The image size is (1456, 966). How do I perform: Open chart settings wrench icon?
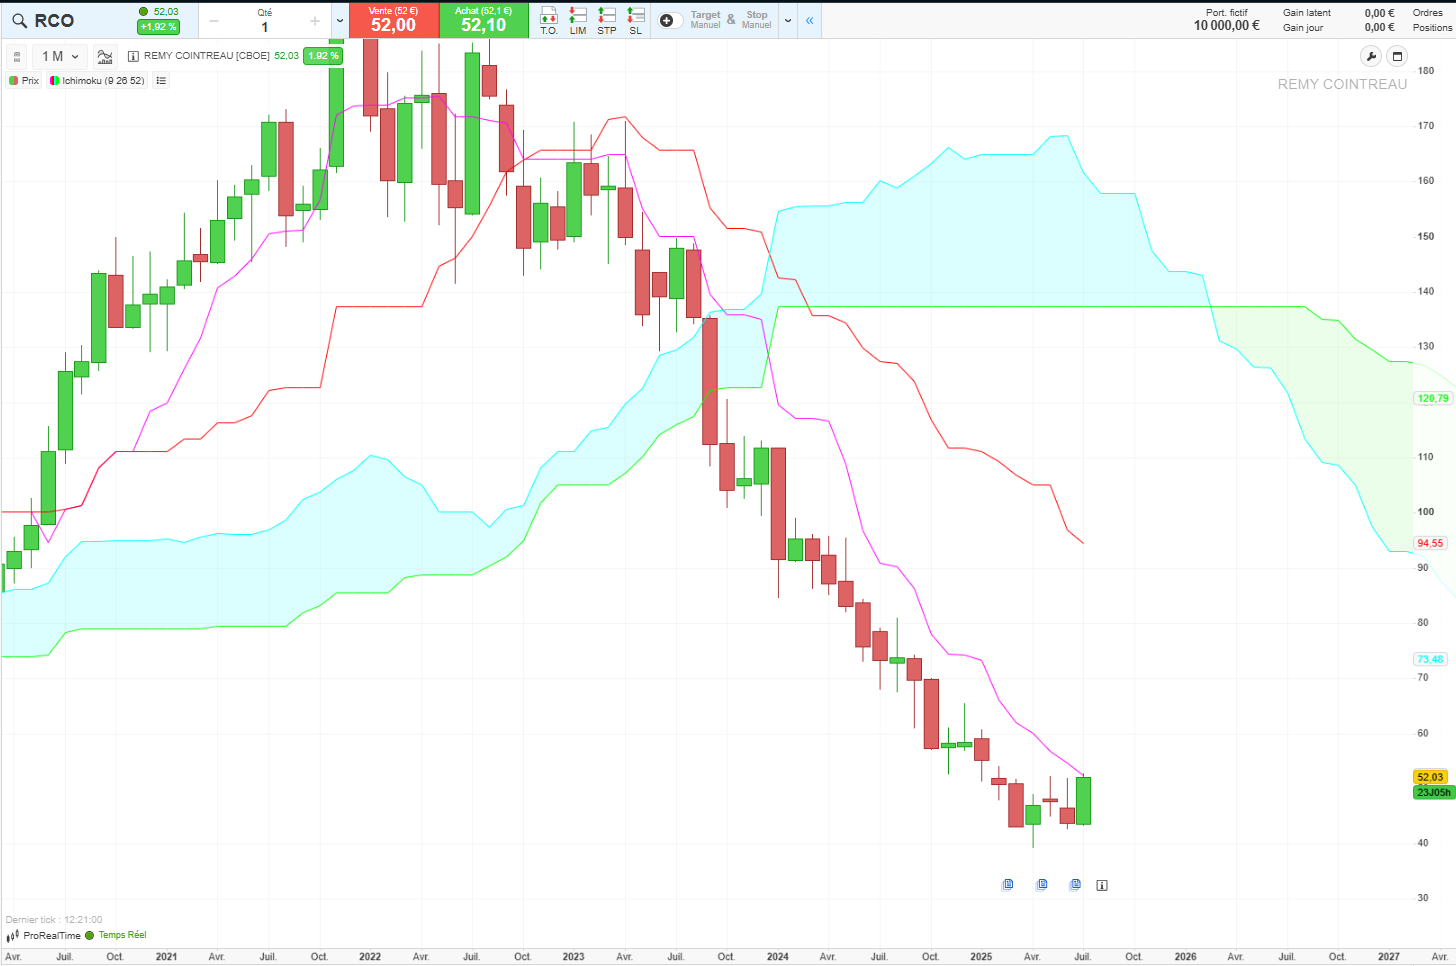pyautogui.click(x=1371, y=56)
